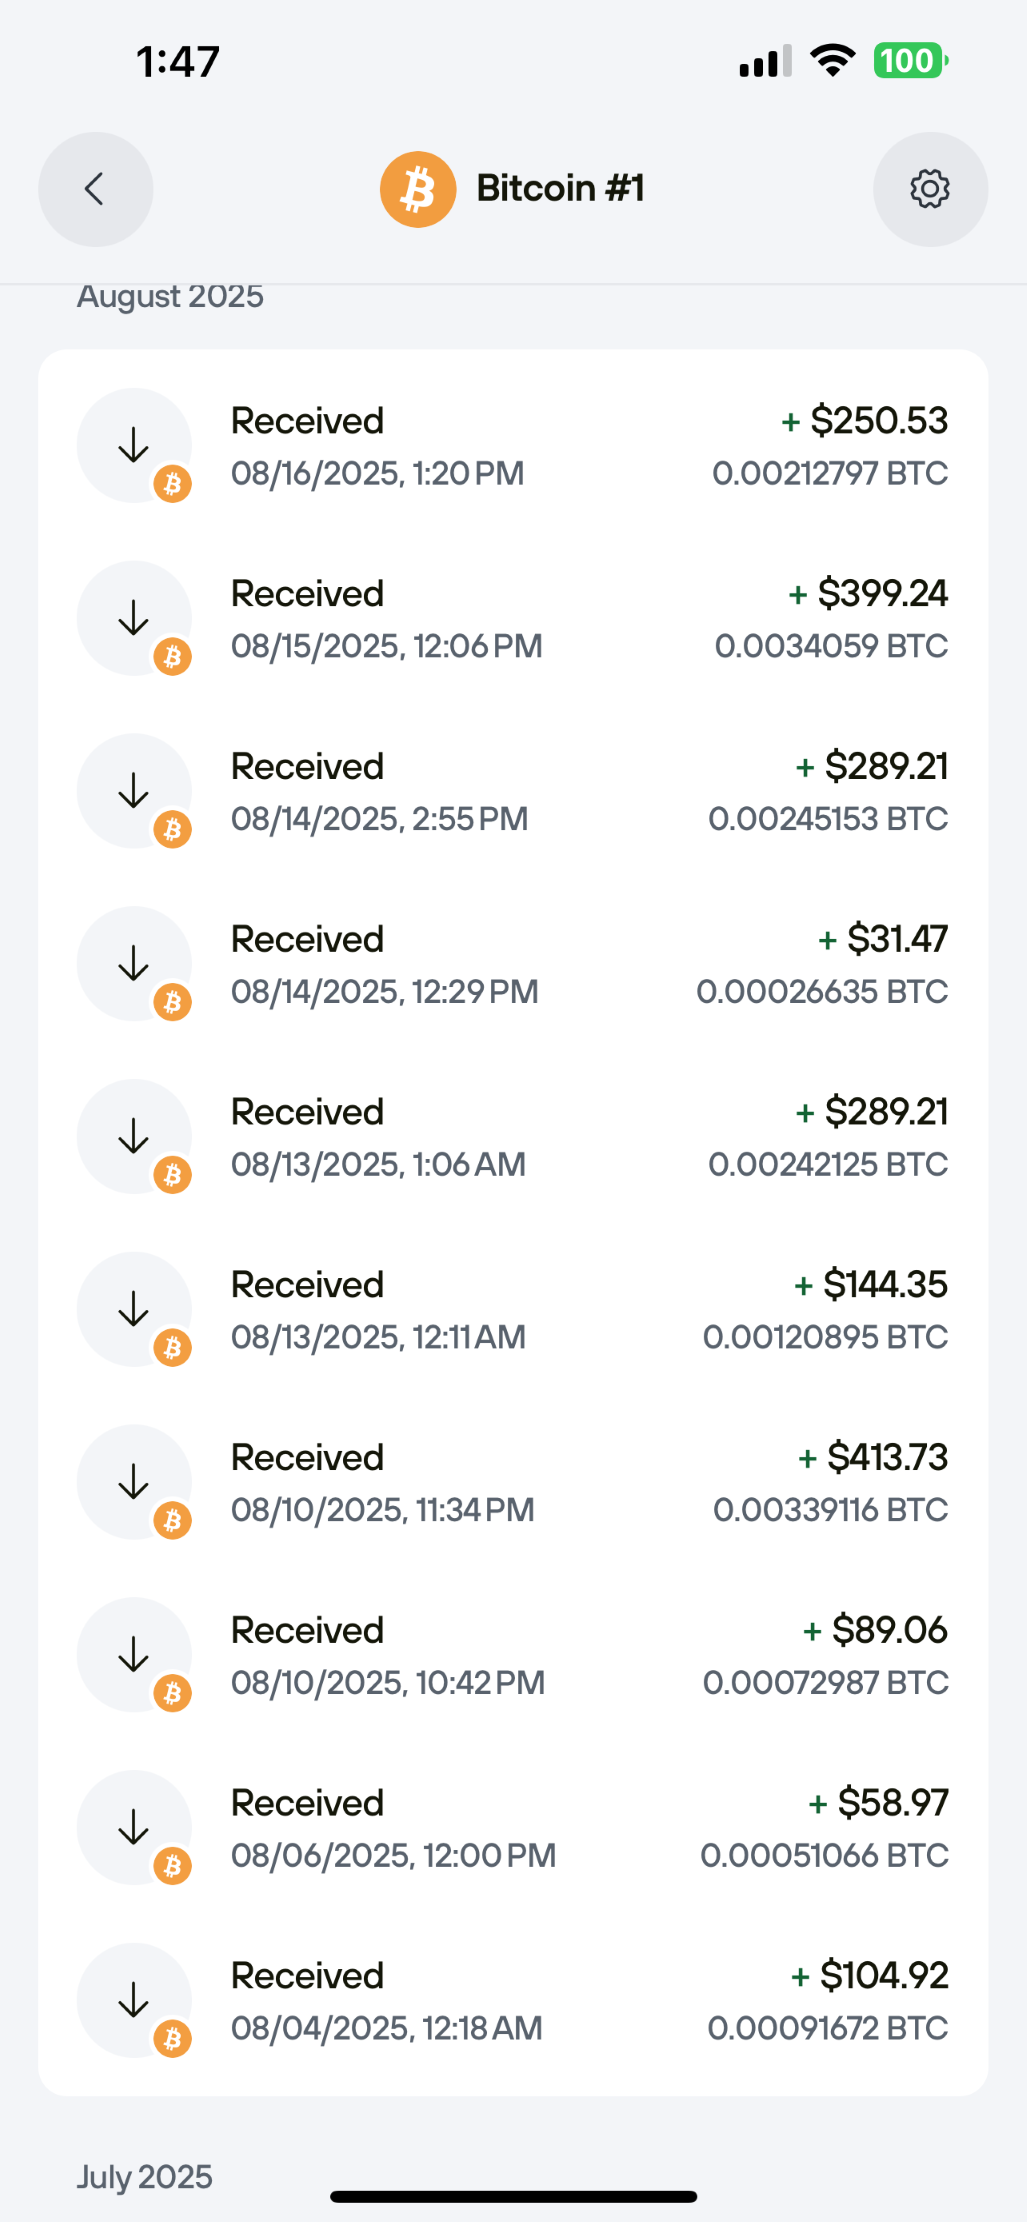Tap receive arrow icon for $413.73 transaction
Image resolution: width=1027 pixels, height=2222 pixels.
[x=134, y=1482]
